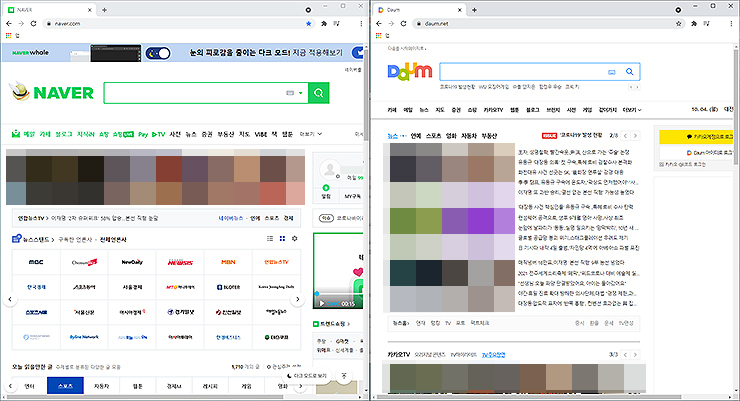This screenshot has height=401, width=740.
Task: Click the green Naver search button
Action: coord(319,93)
